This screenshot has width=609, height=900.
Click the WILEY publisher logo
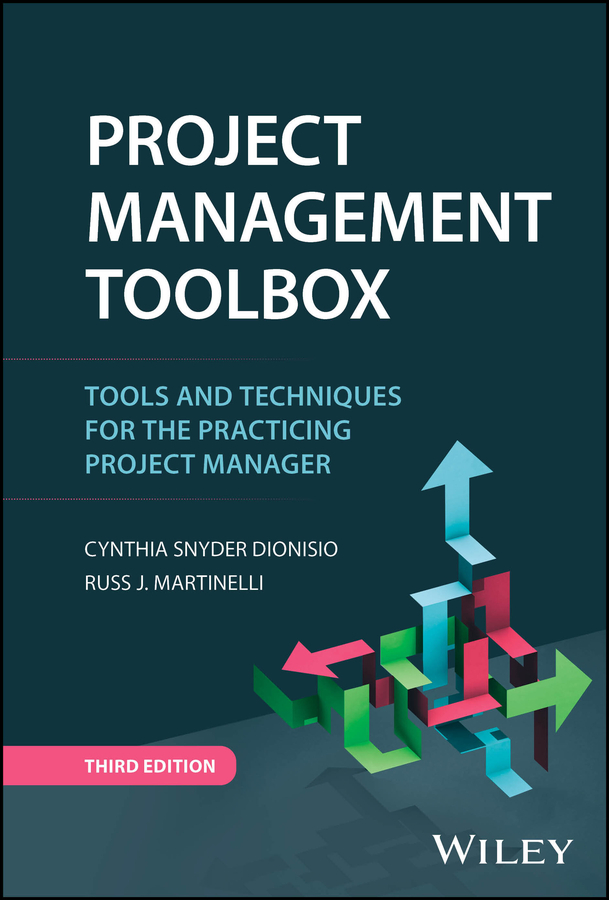tap(502, 850)
